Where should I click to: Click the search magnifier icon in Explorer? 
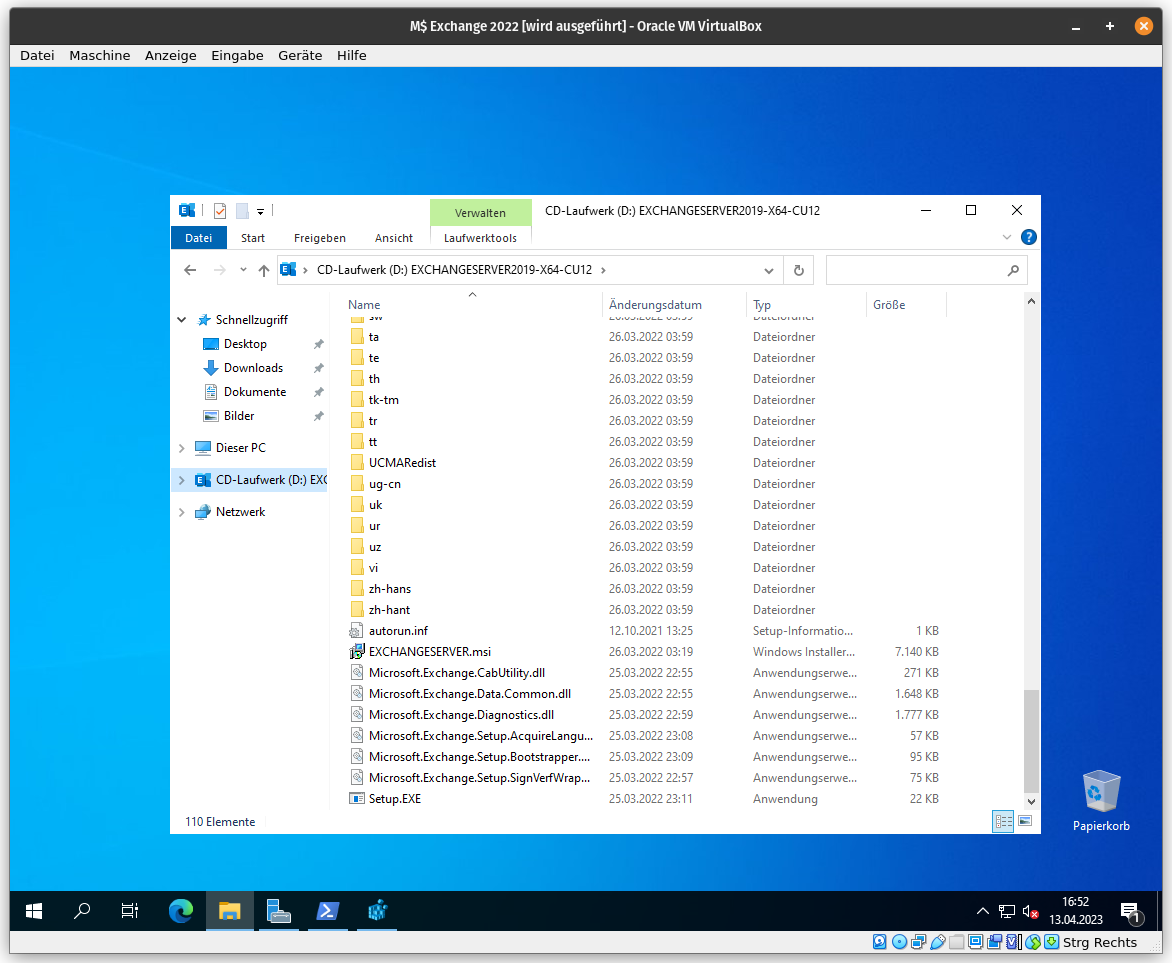pyautogui.click(x=1013, y=270)
